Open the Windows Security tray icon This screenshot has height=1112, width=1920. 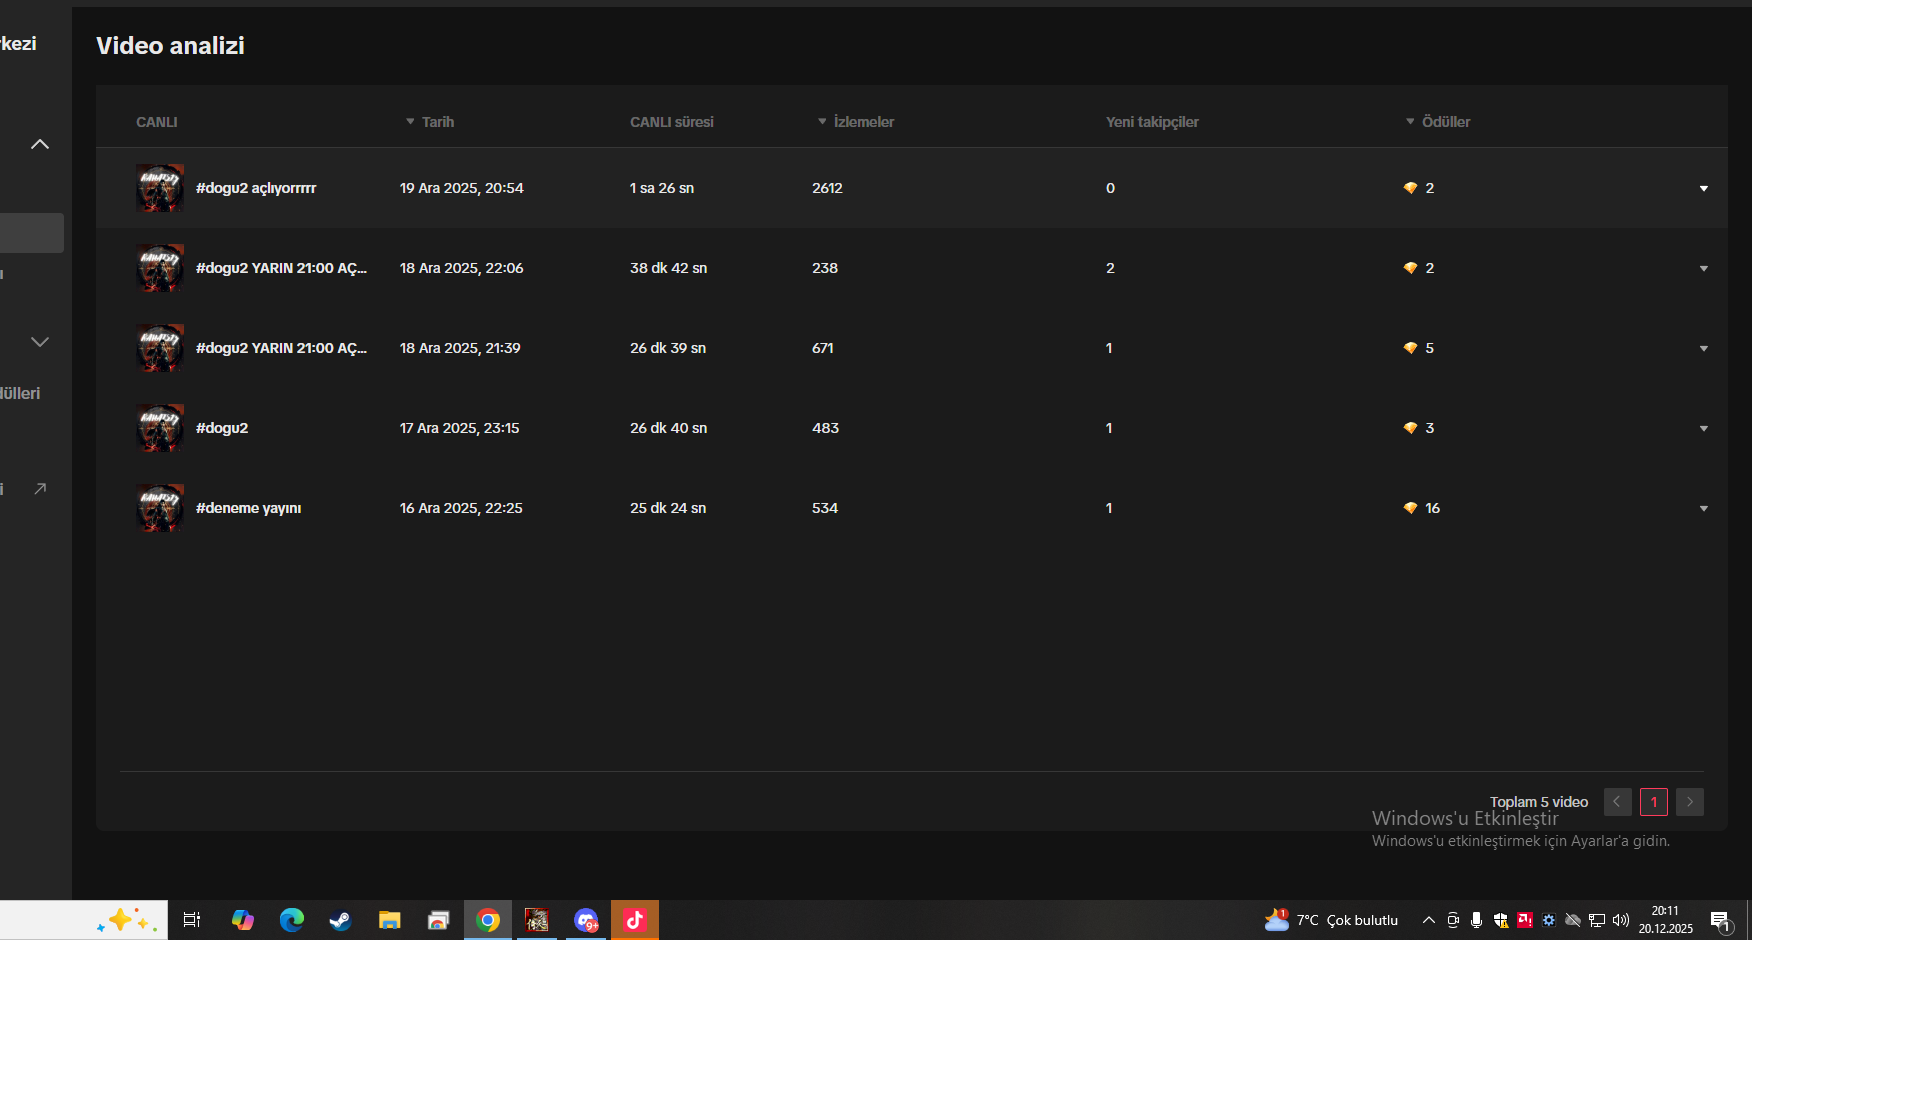(x=1501, y=920)
